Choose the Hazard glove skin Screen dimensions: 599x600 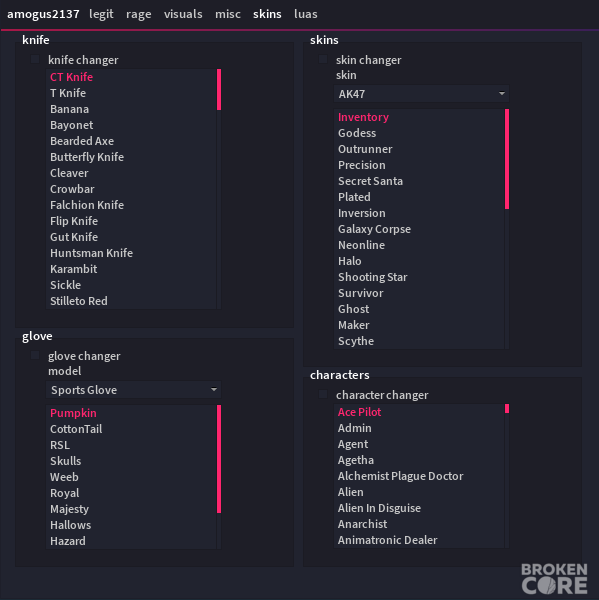coord(131,541)
